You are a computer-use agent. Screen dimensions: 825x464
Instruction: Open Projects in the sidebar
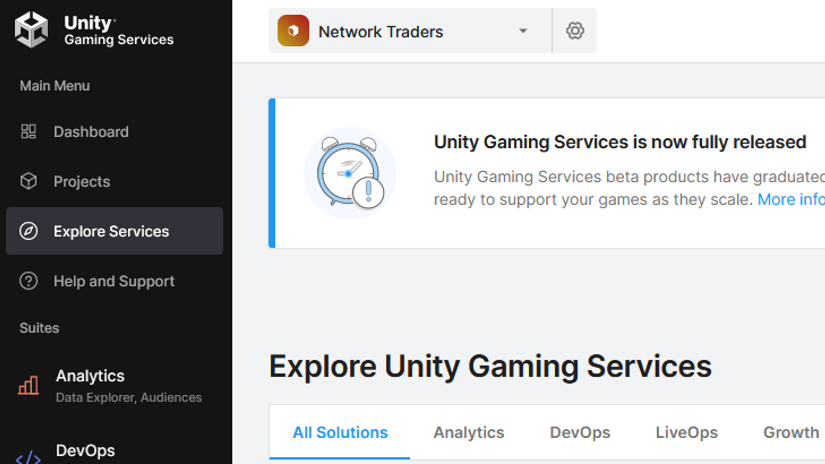115,181
